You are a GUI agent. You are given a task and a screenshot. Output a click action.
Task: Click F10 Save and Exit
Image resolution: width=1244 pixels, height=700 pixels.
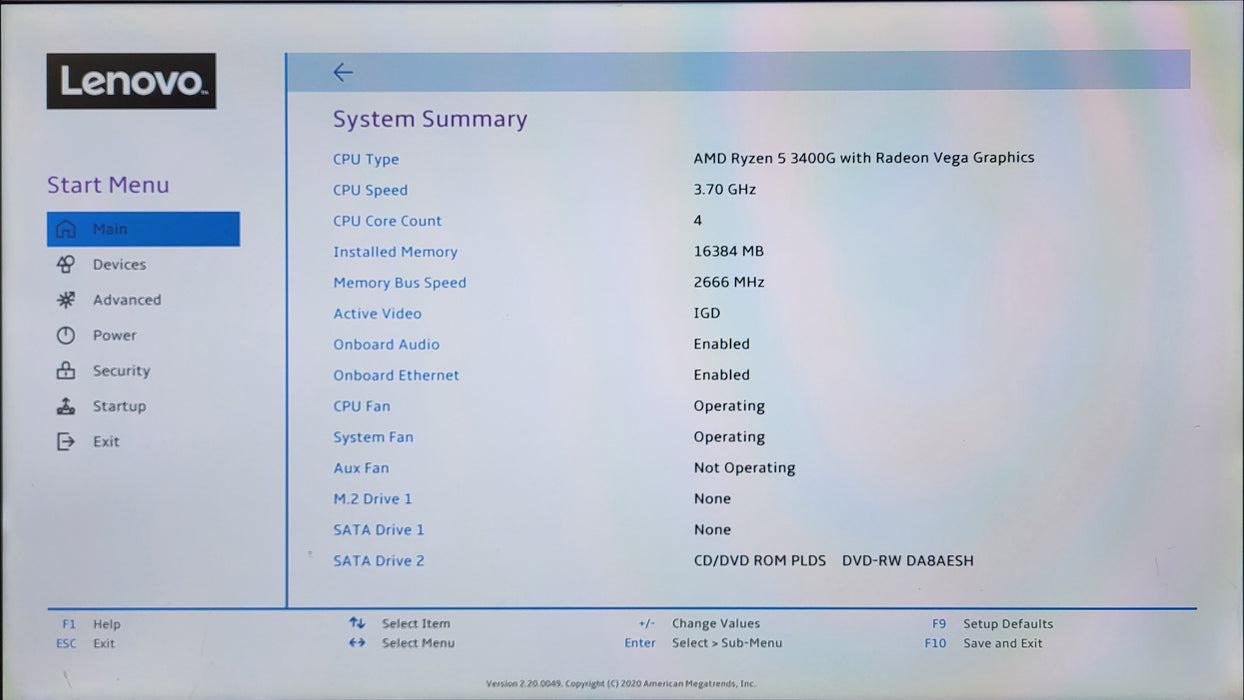click(984, 644)
